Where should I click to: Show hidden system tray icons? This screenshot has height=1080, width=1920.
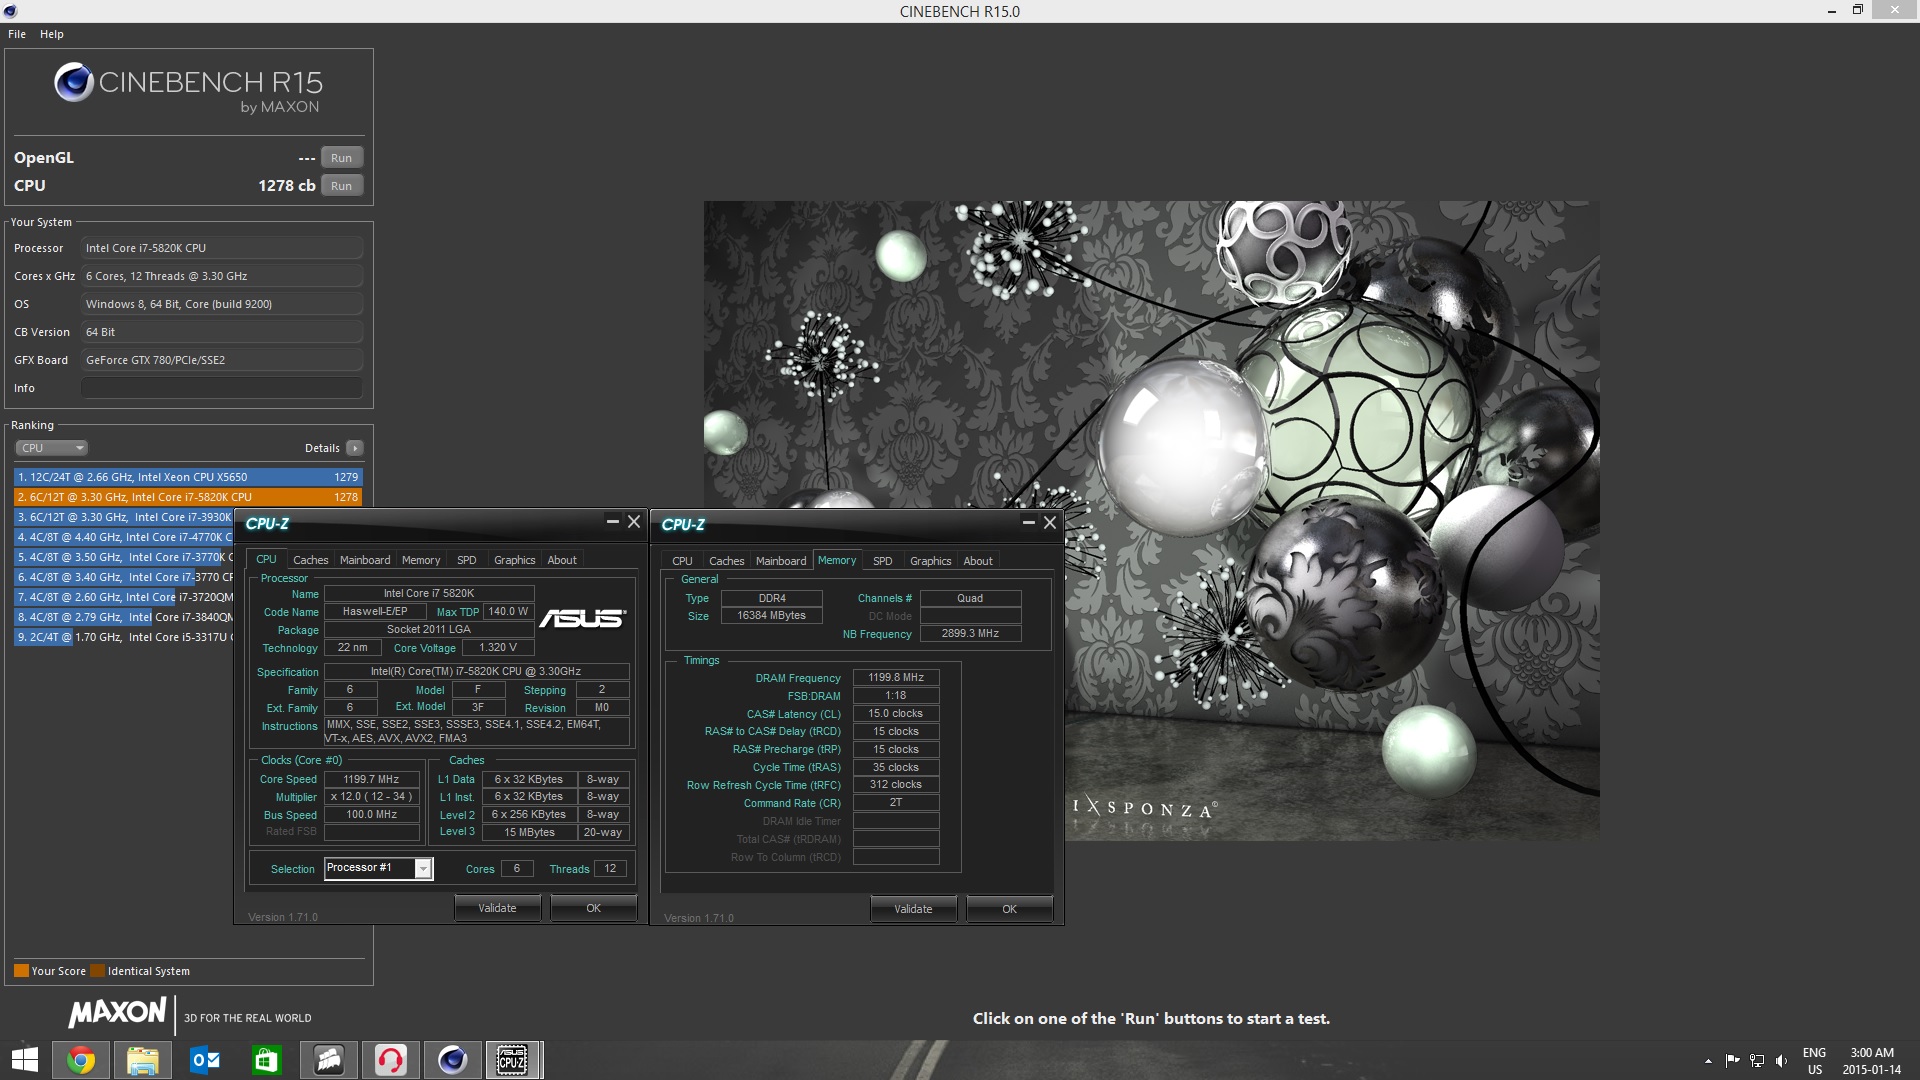coord(1708,1061)
